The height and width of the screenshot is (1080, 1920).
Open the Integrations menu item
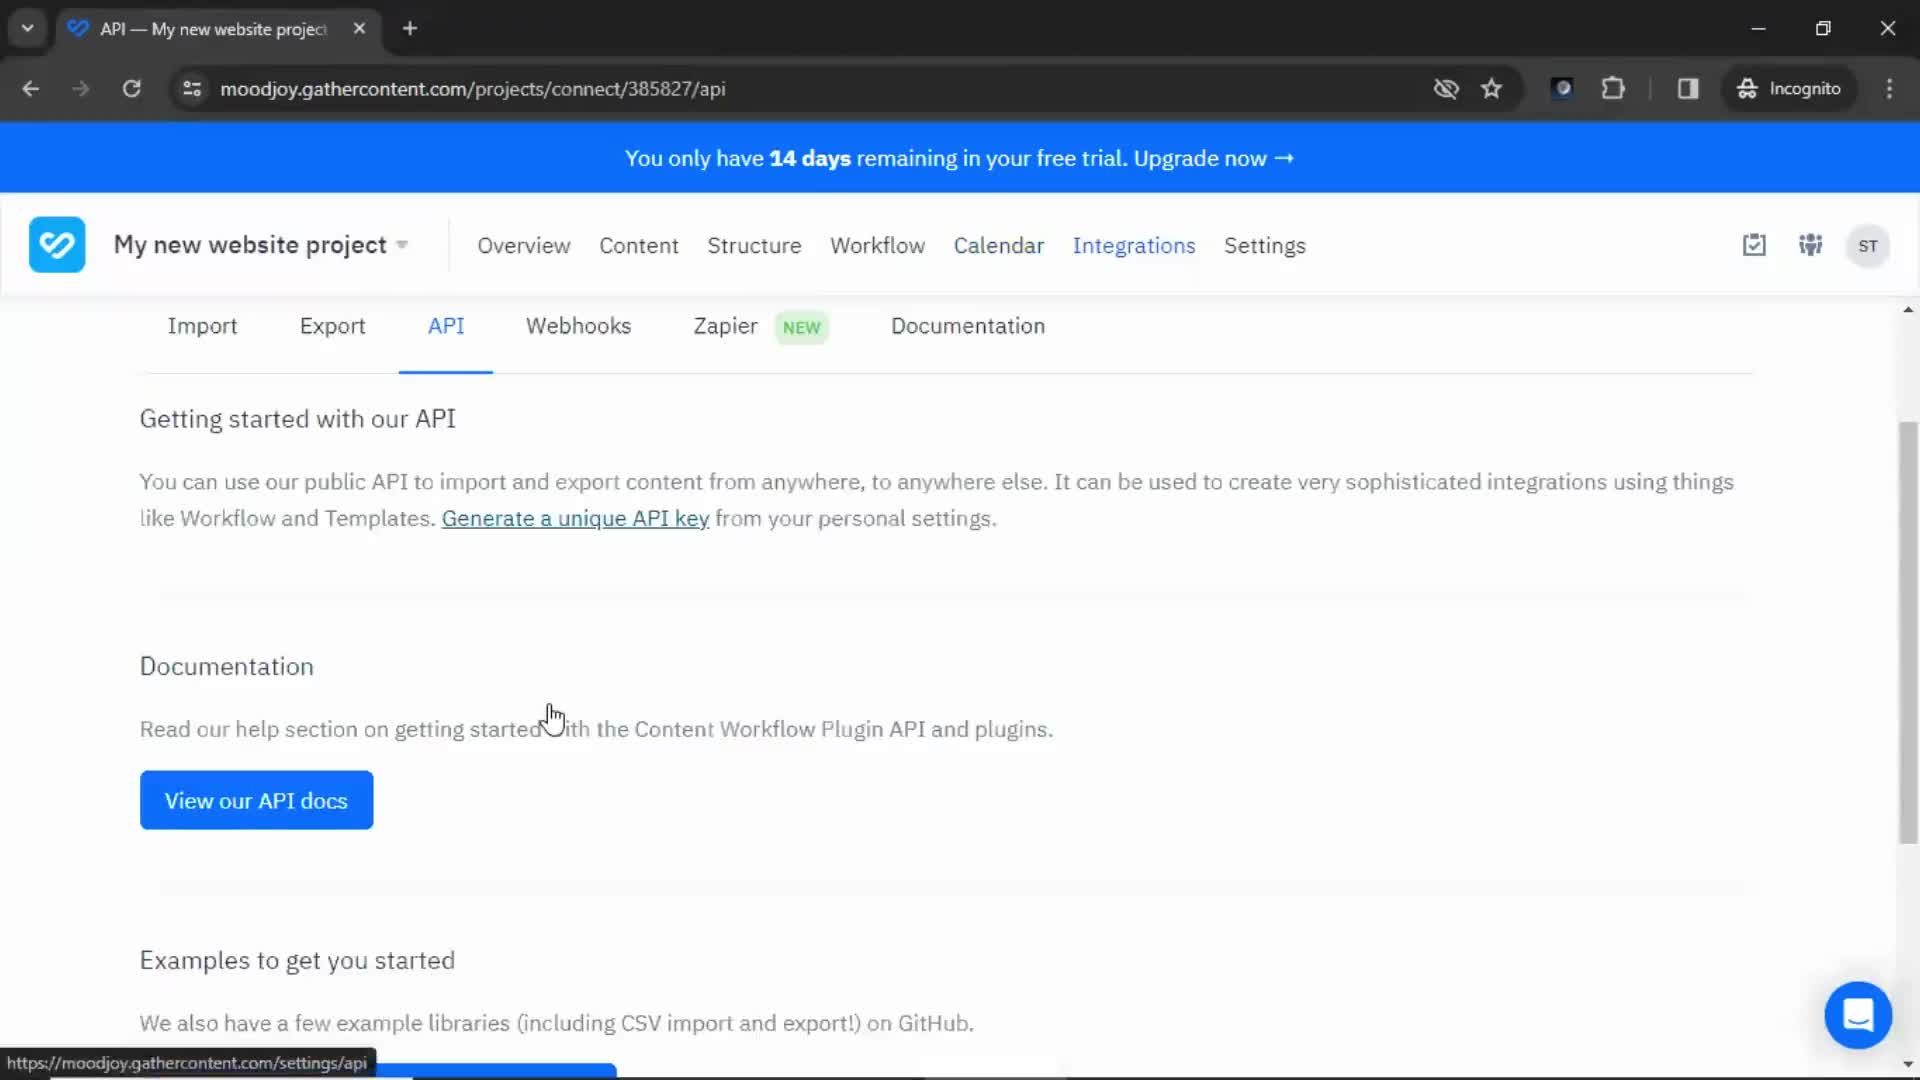point(1133,245)
